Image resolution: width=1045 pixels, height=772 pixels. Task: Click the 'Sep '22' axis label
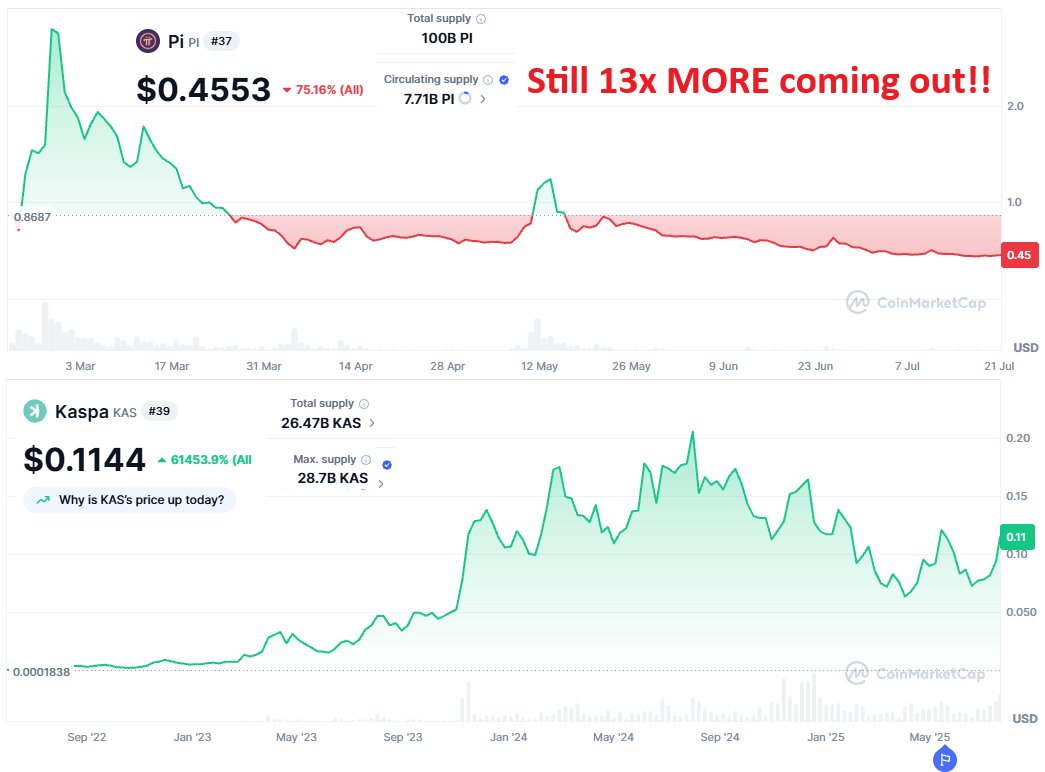click(x=87, y=737)
